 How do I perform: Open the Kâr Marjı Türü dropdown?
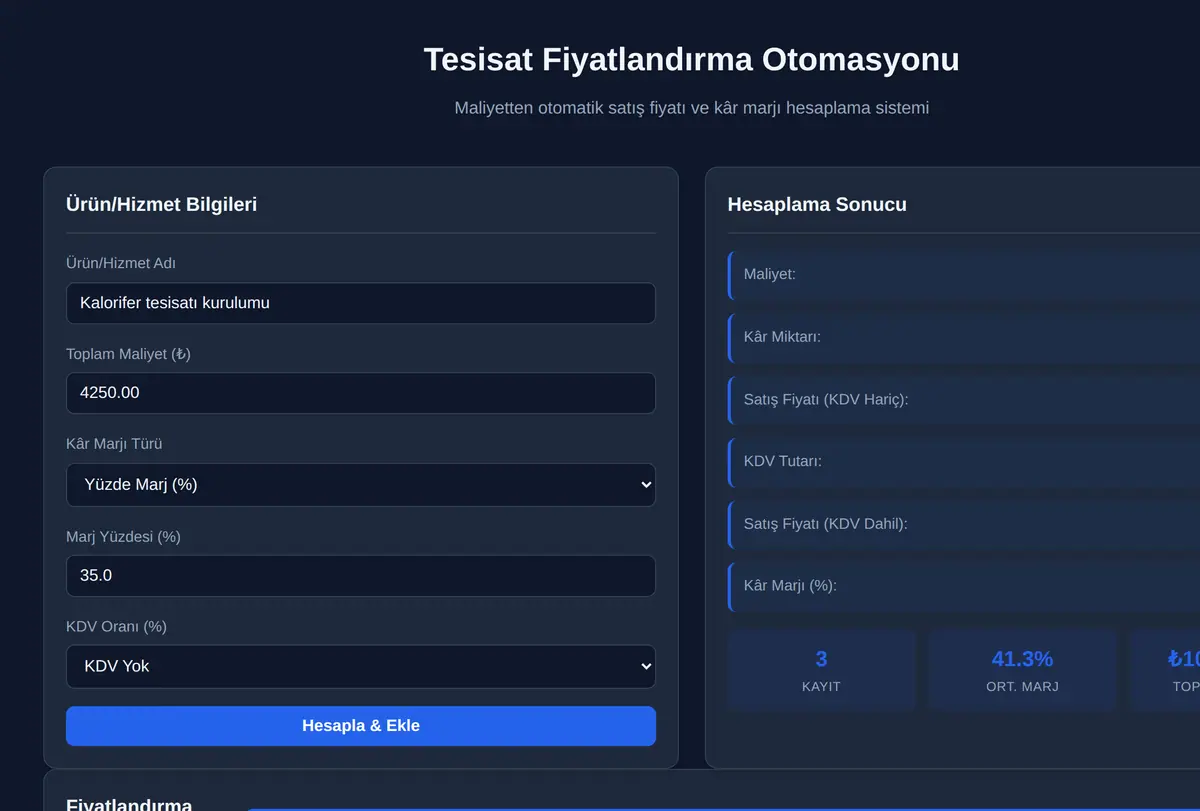coord(361,485)
